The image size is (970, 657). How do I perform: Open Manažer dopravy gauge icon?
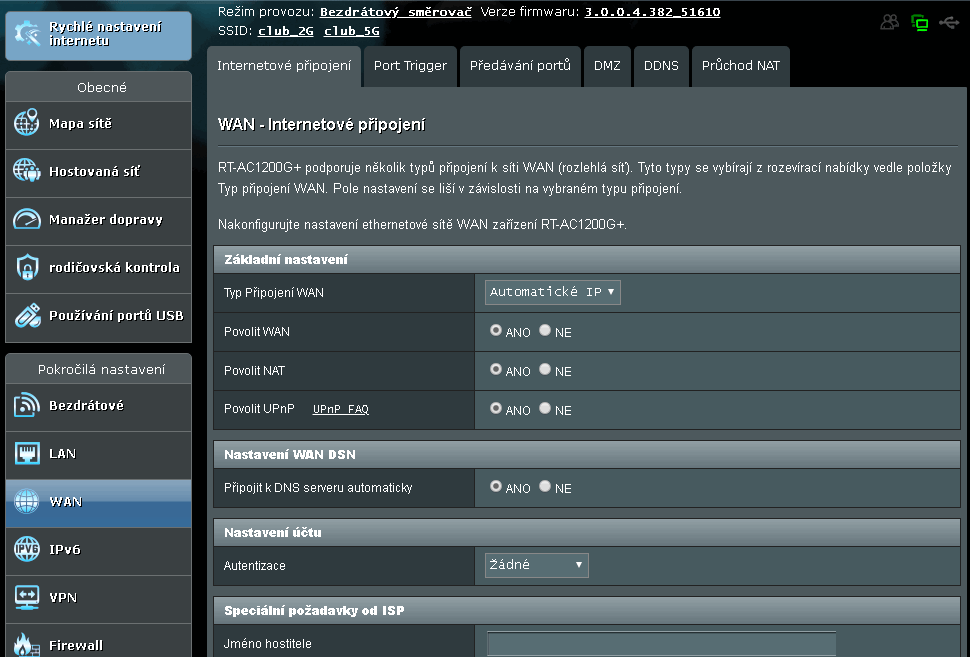[26, 219]
